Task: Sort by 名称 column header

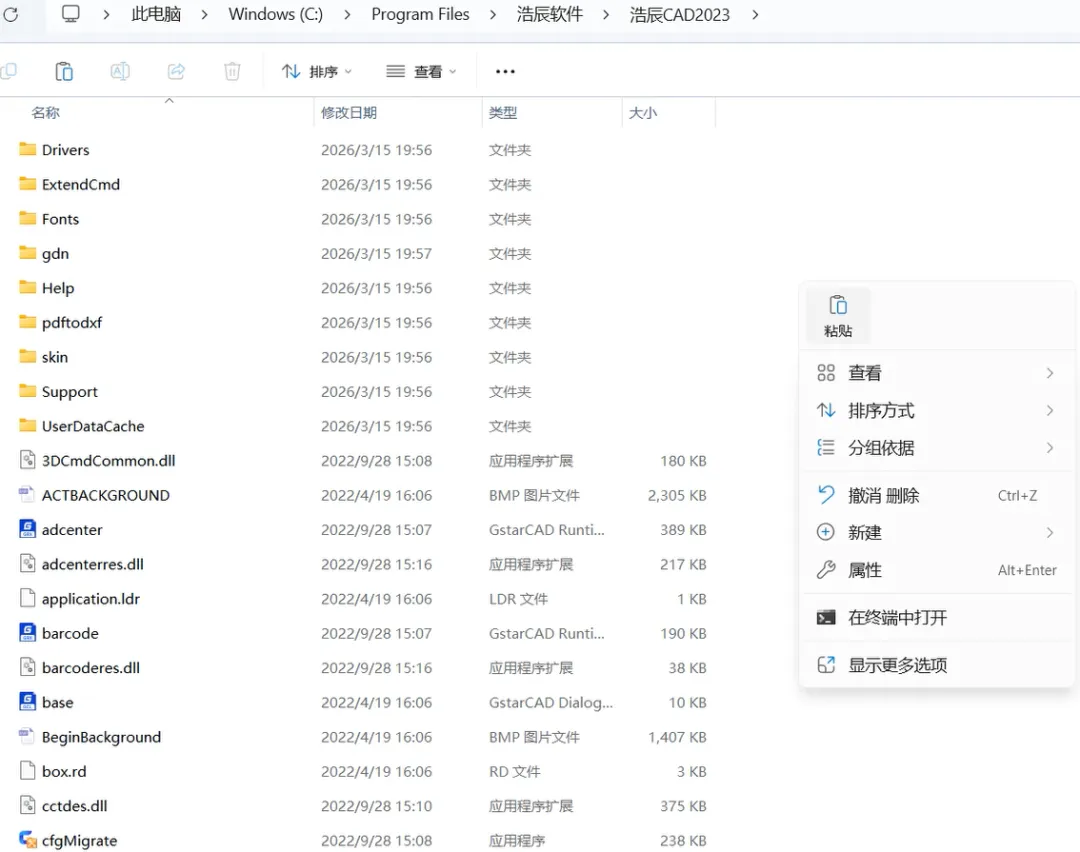Action: (45, 112)
